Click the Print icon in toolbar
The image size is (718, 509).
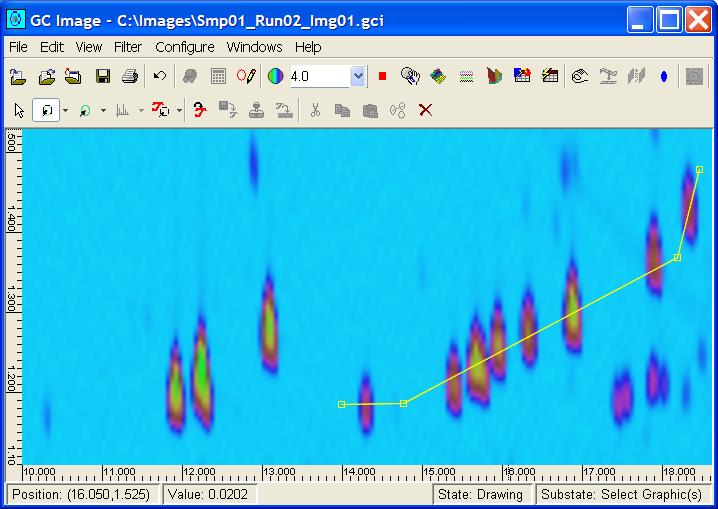129,76
